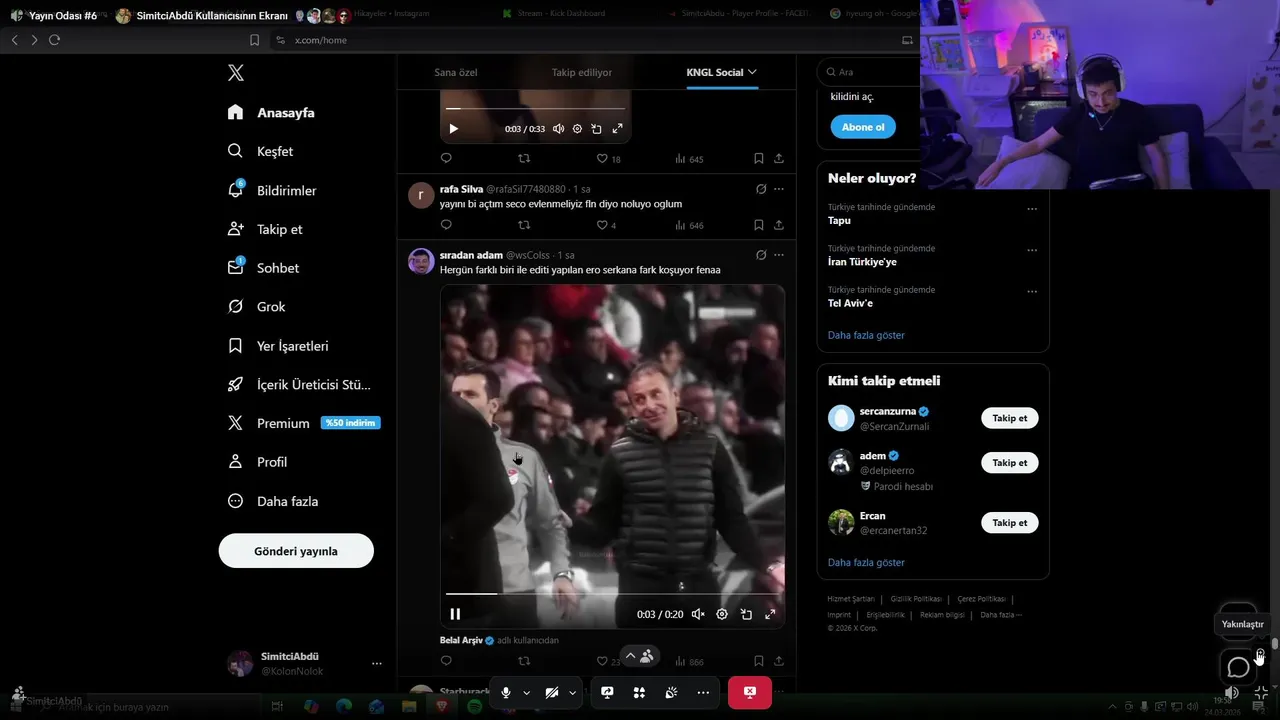
Task: Unmute the 0:20 video
Action: [698, 614]
